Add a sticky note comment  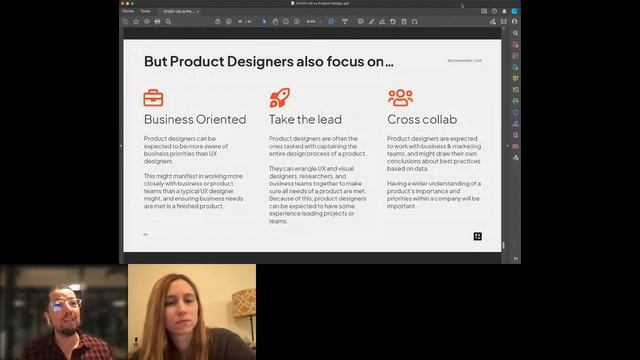360,21
